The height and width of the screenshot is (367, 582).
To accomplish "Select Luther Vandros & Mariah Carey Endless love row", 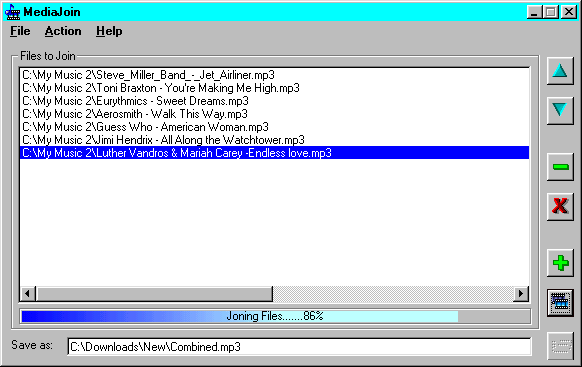I will click(x=274, y=153).
